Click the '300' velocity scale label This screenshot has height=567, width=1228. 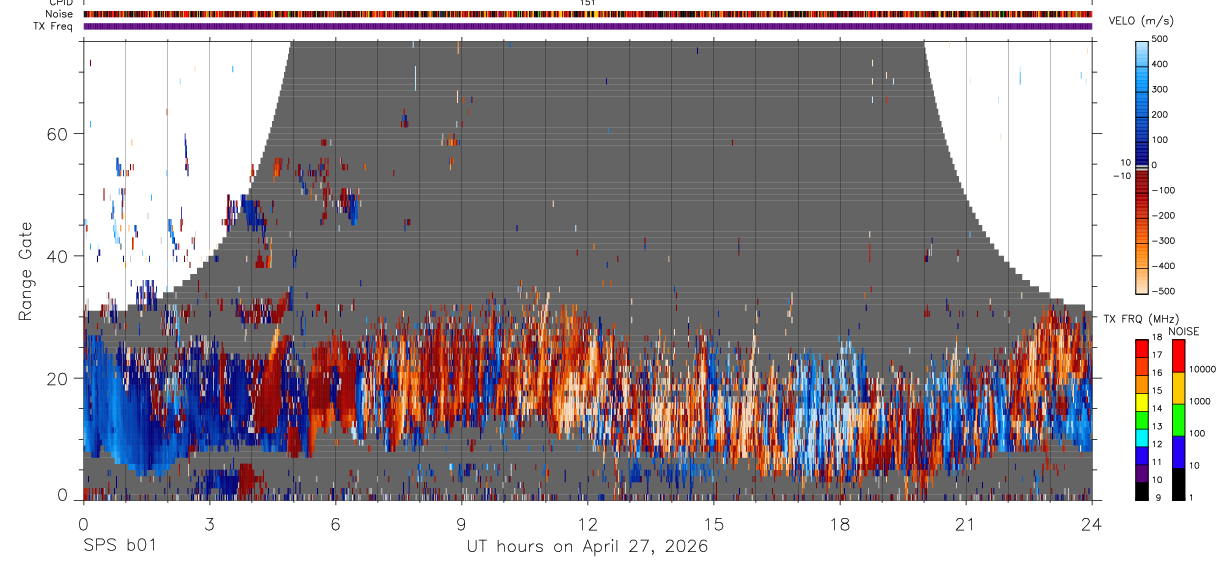1160,89
